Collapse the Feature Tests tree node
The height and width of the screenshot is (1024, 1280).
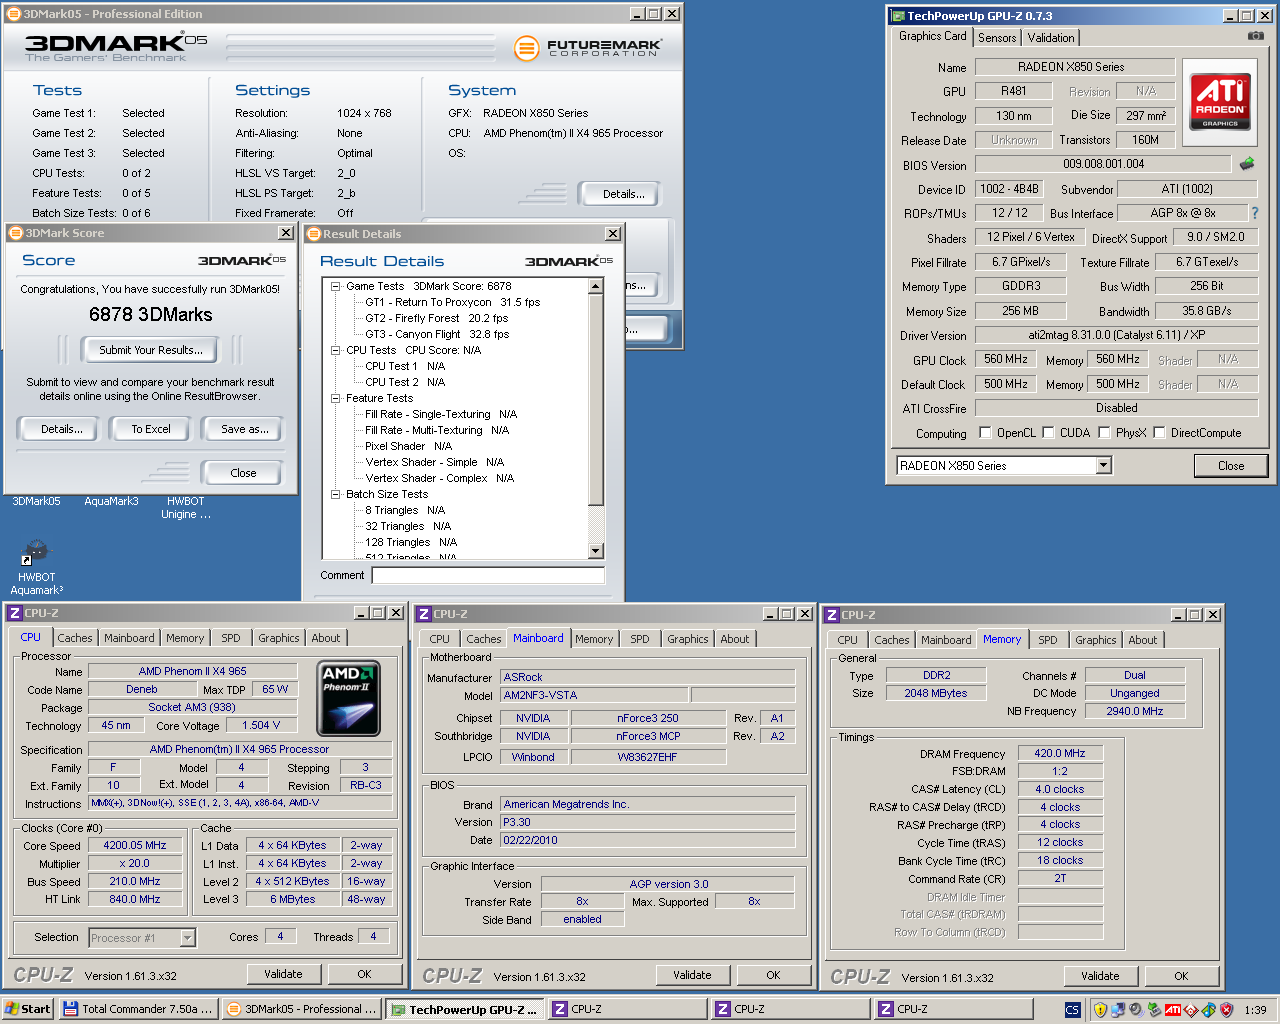pos(336,398)
